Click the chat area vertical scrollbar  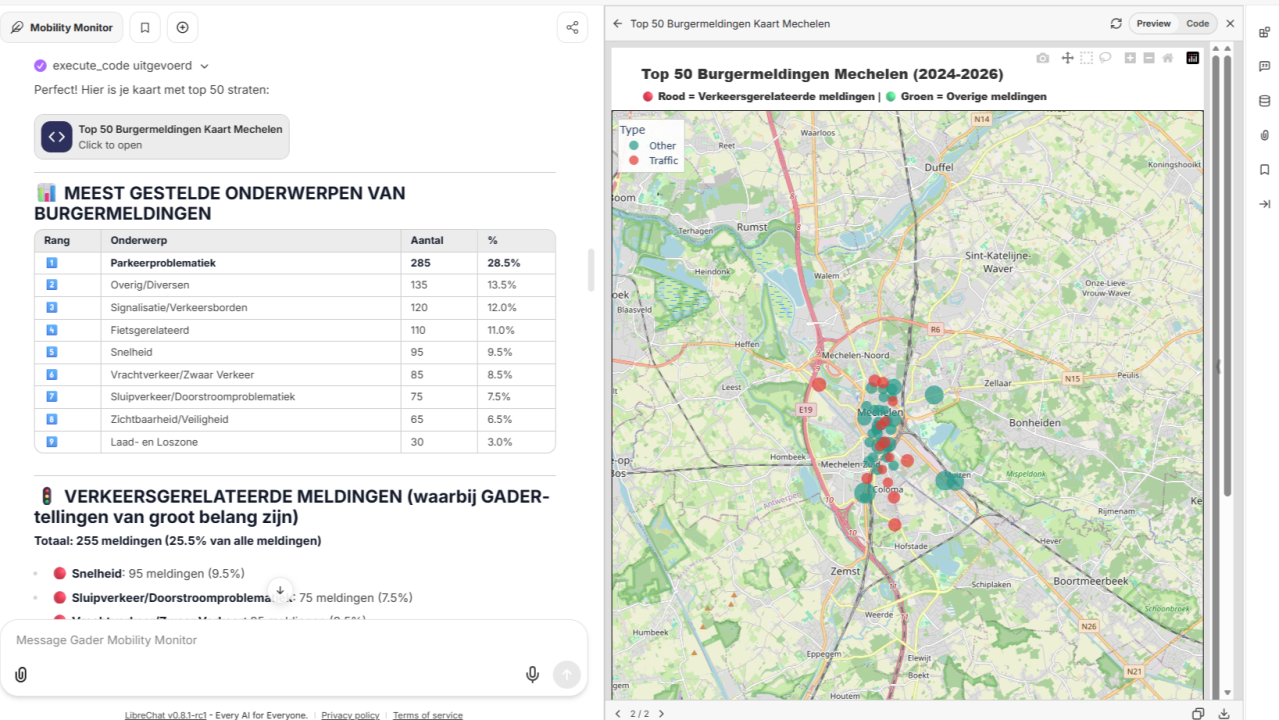(x=591, y=270)
